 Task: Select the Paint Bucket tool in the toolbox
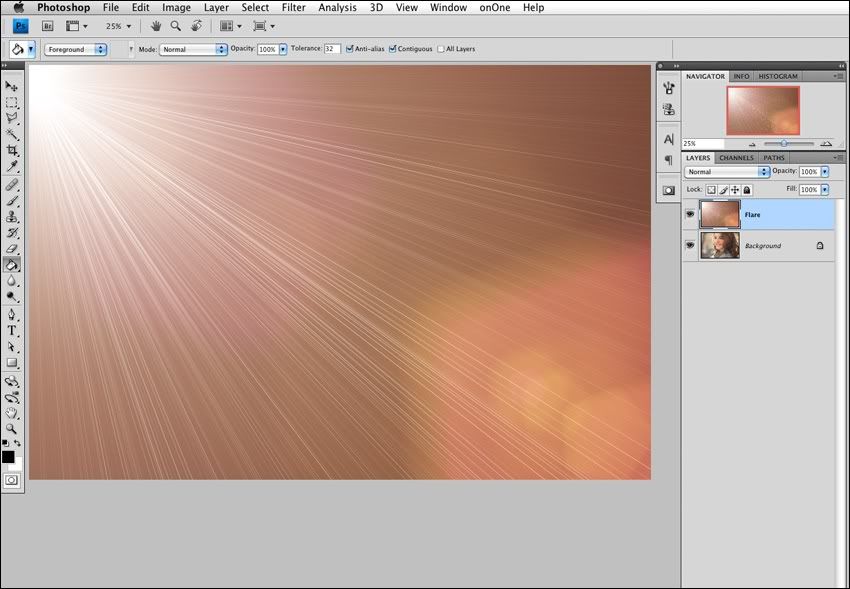pyautogui.click(x=11, y=265)
